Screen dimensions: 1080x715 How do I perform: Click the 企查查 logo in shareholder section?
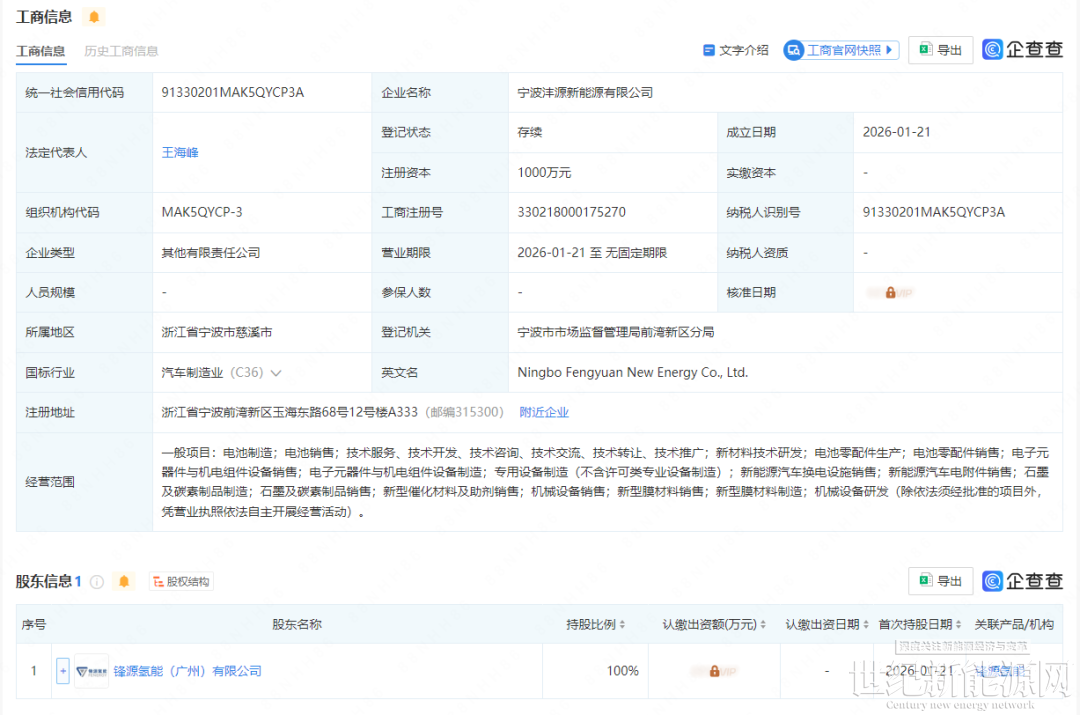(1022, 581)
